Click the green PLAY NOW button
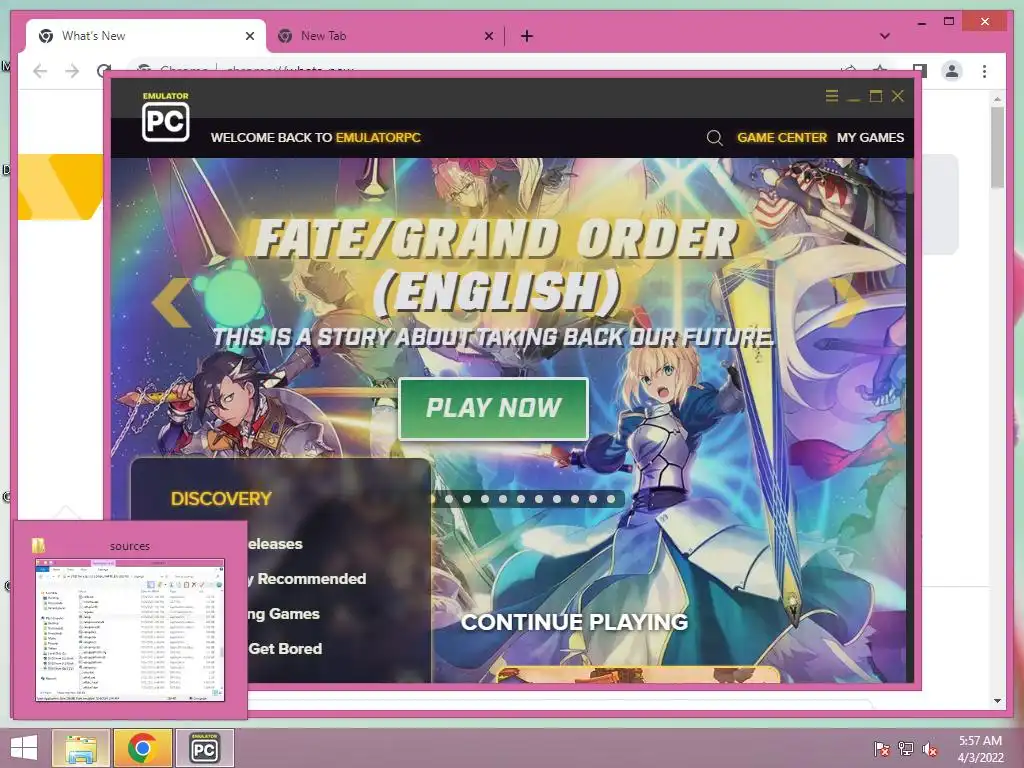This screenshot has height=768, width=1024. (493, 408)
